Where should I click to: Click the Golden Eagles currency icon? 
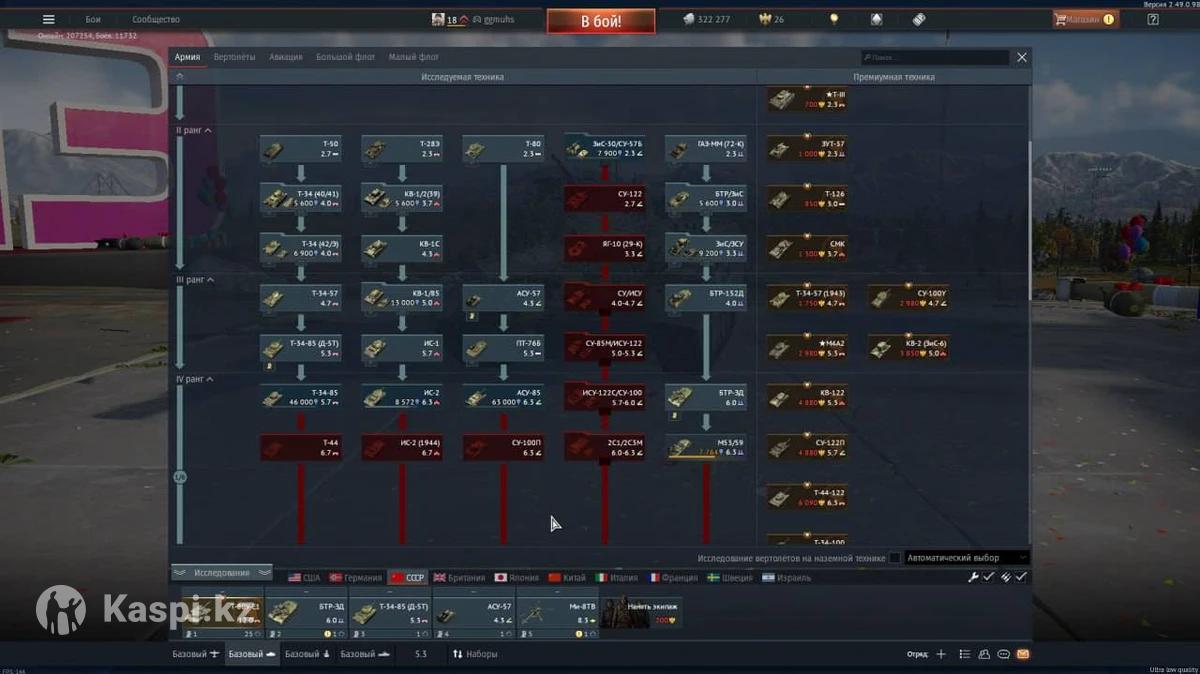click(768, 19)
